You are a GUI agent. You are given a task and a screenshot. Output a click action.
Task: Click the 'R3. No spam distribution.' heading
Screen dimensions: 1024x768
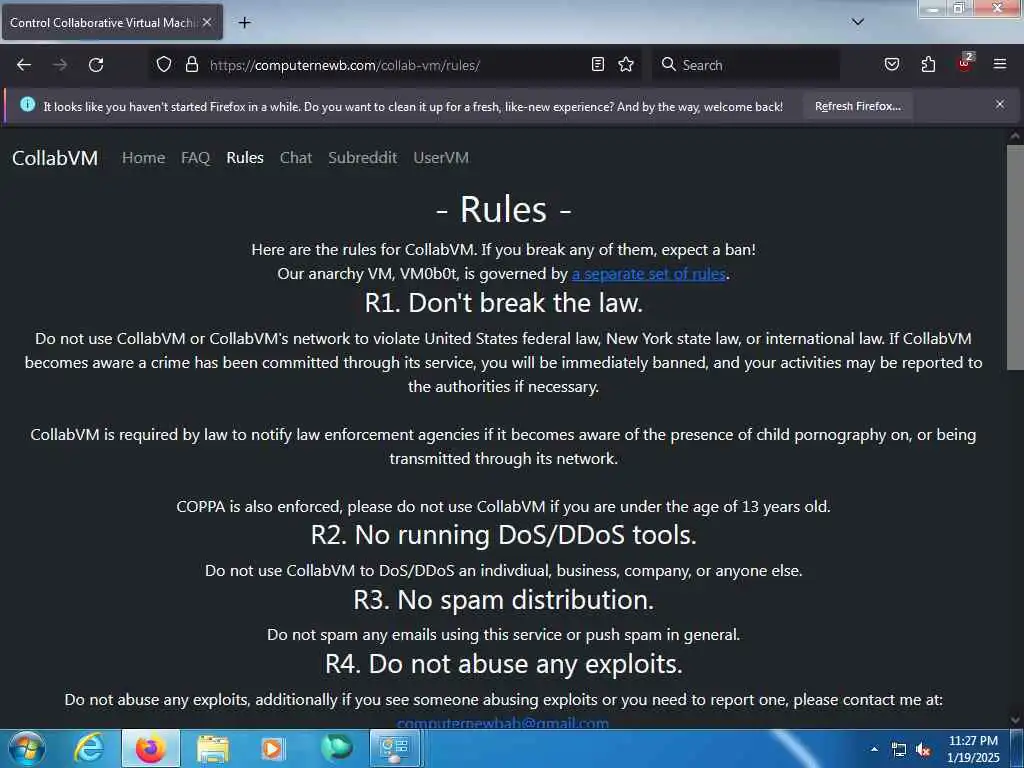(x=504, y=600)
